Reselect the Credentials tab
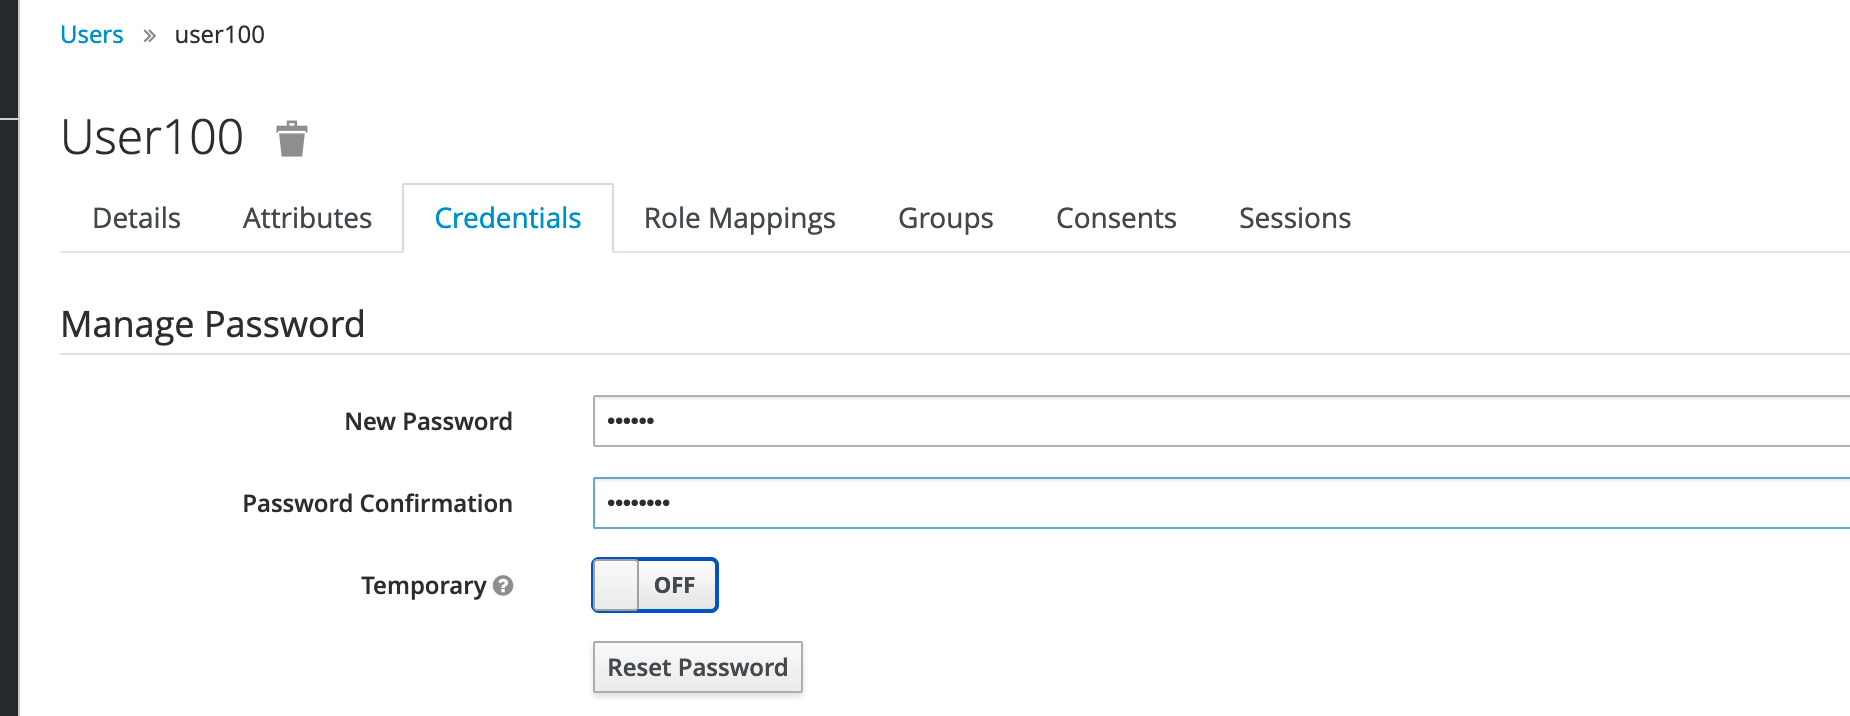The height and width of the screenshot is (716, 1850). click(507, 217)
